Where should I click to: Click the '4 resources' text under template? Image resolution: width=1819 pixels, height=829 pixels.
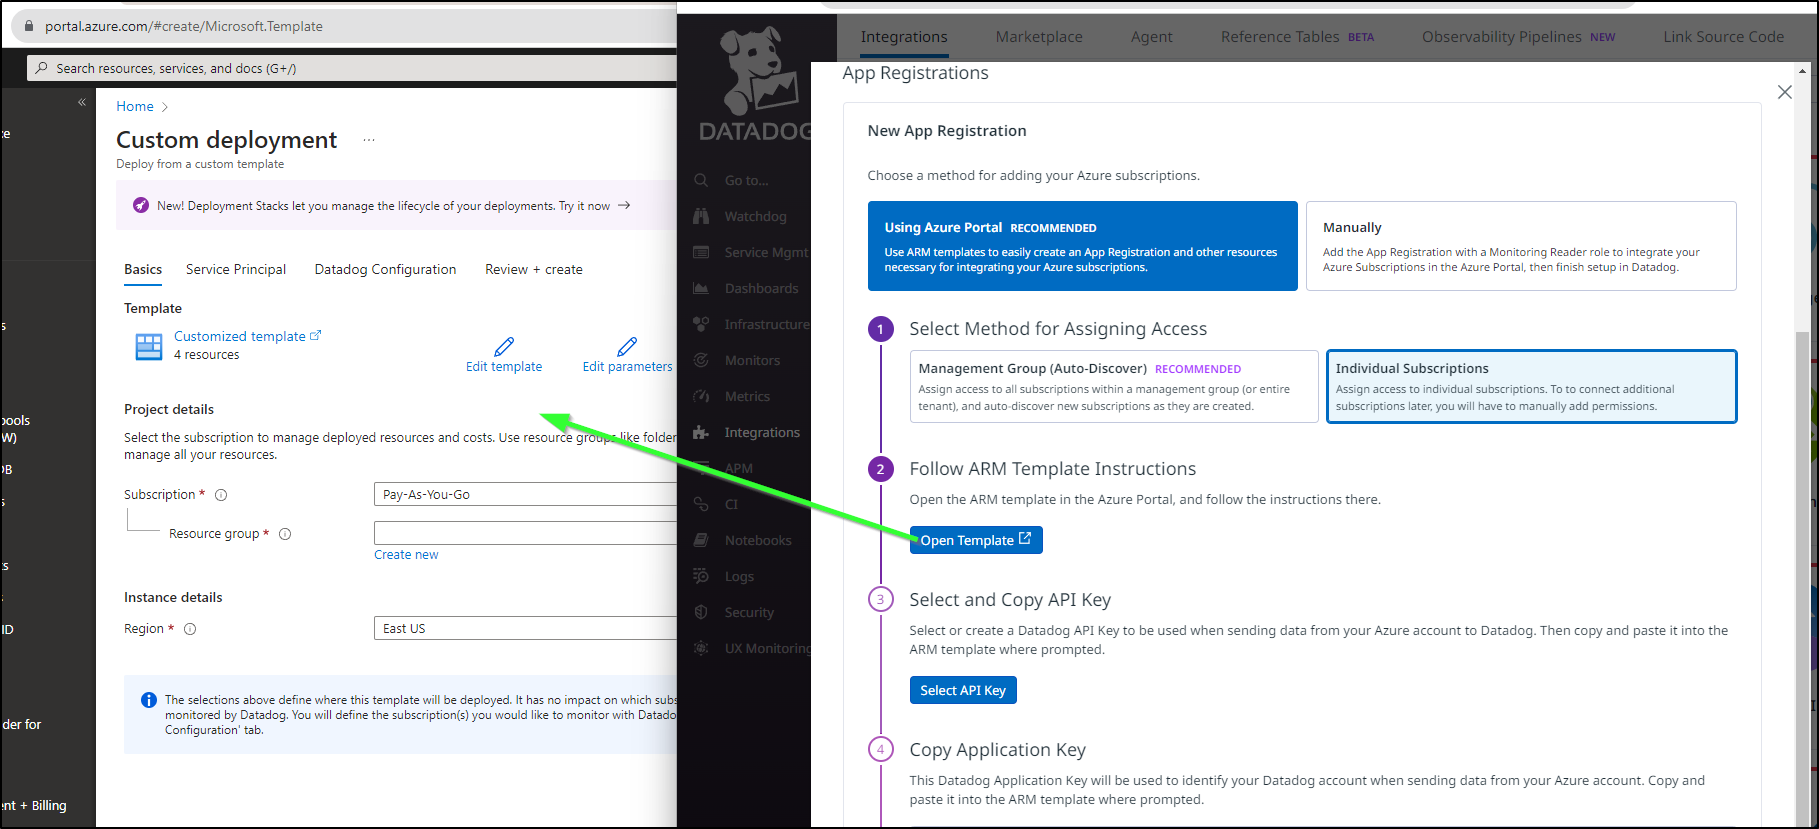tap(207, 355)
